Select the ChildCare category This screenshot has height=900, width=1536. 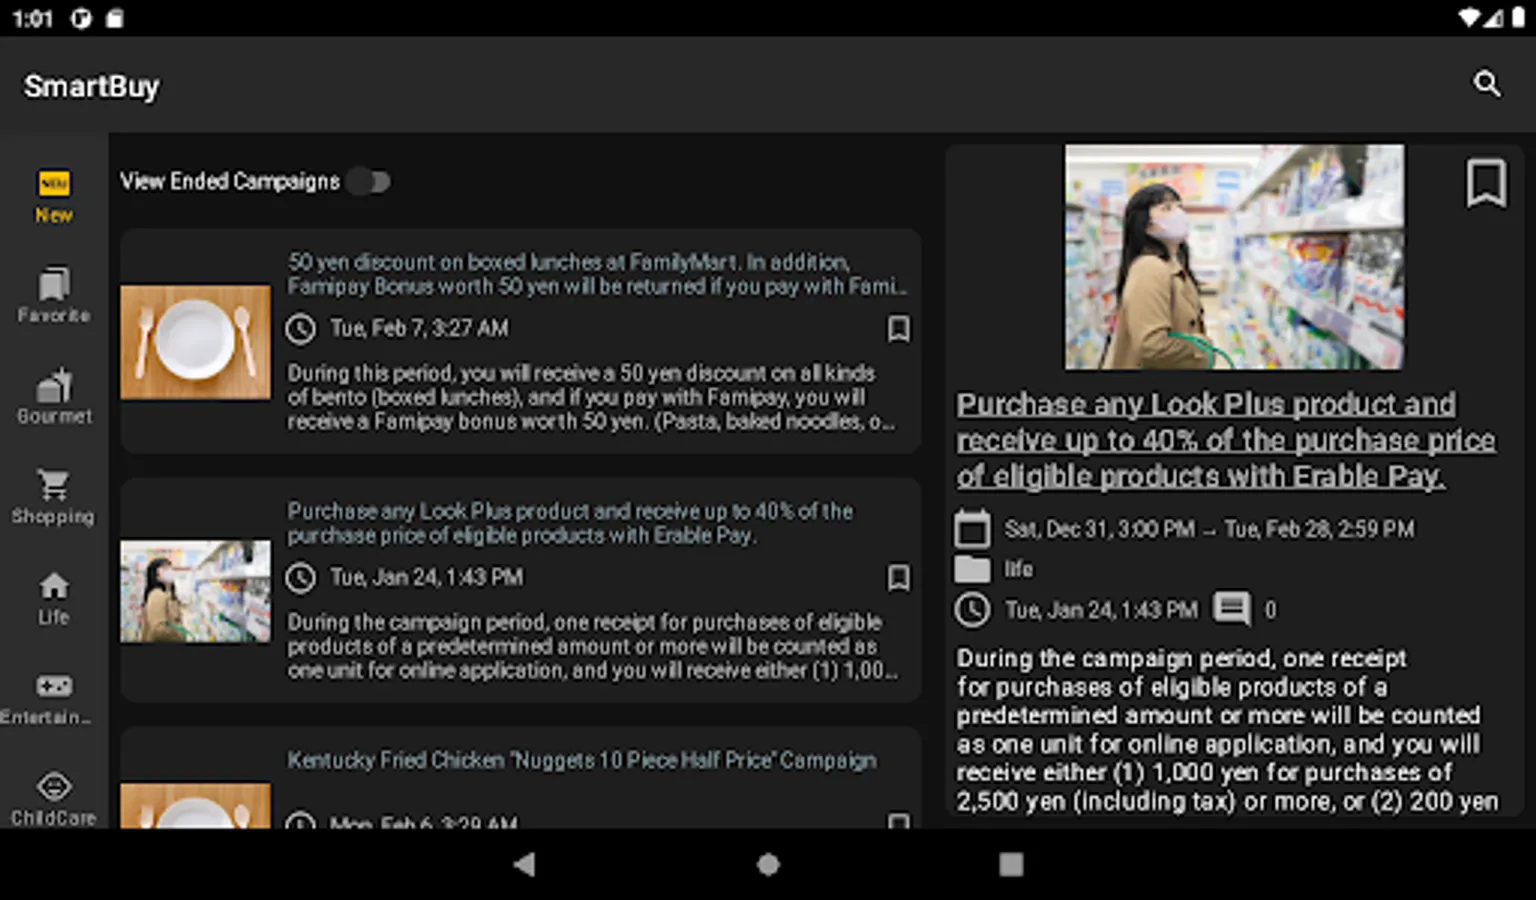click(x=54, y=800)
